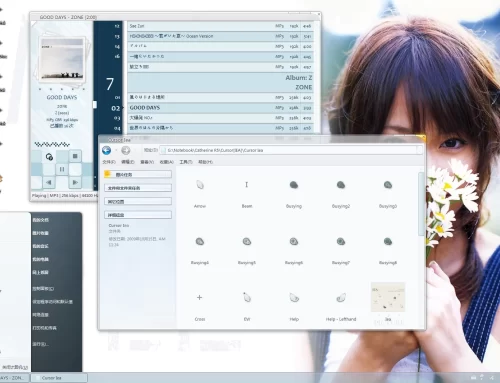
Task: Open the 文件(F) menu in Explorer
Action: tap(109, 162)
